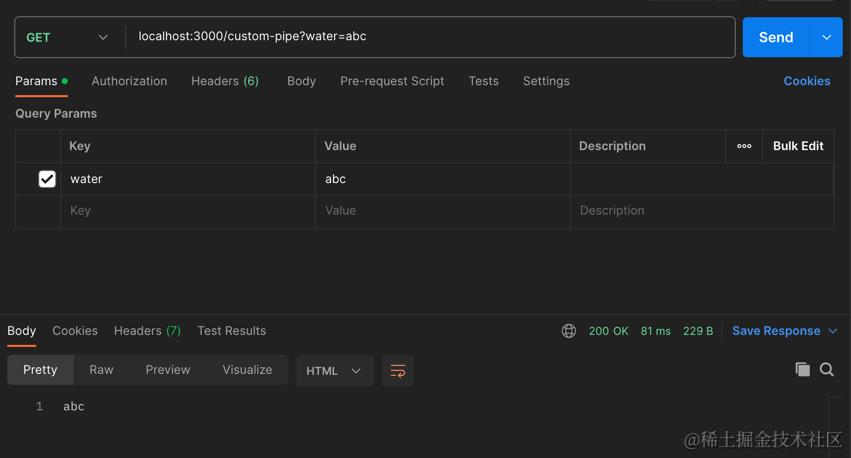This screenshot has width=851, height=458.
Task: Open the column options ellipsis menu
Action: coord(744,146)
